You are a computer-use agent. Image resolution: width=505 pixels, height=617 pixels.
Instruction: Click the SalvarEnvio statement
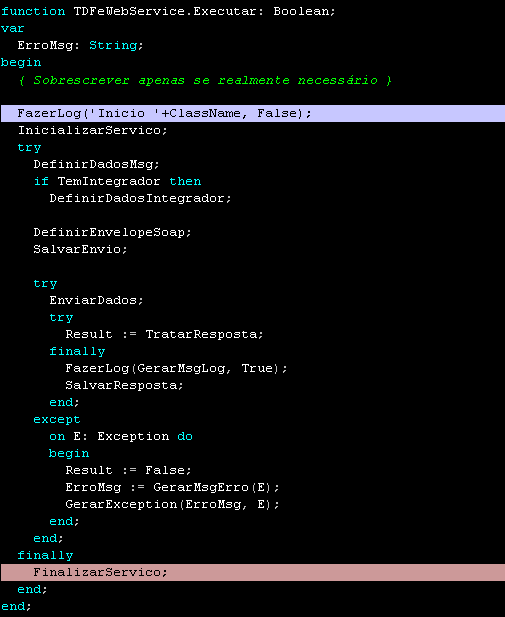[80, 249]
